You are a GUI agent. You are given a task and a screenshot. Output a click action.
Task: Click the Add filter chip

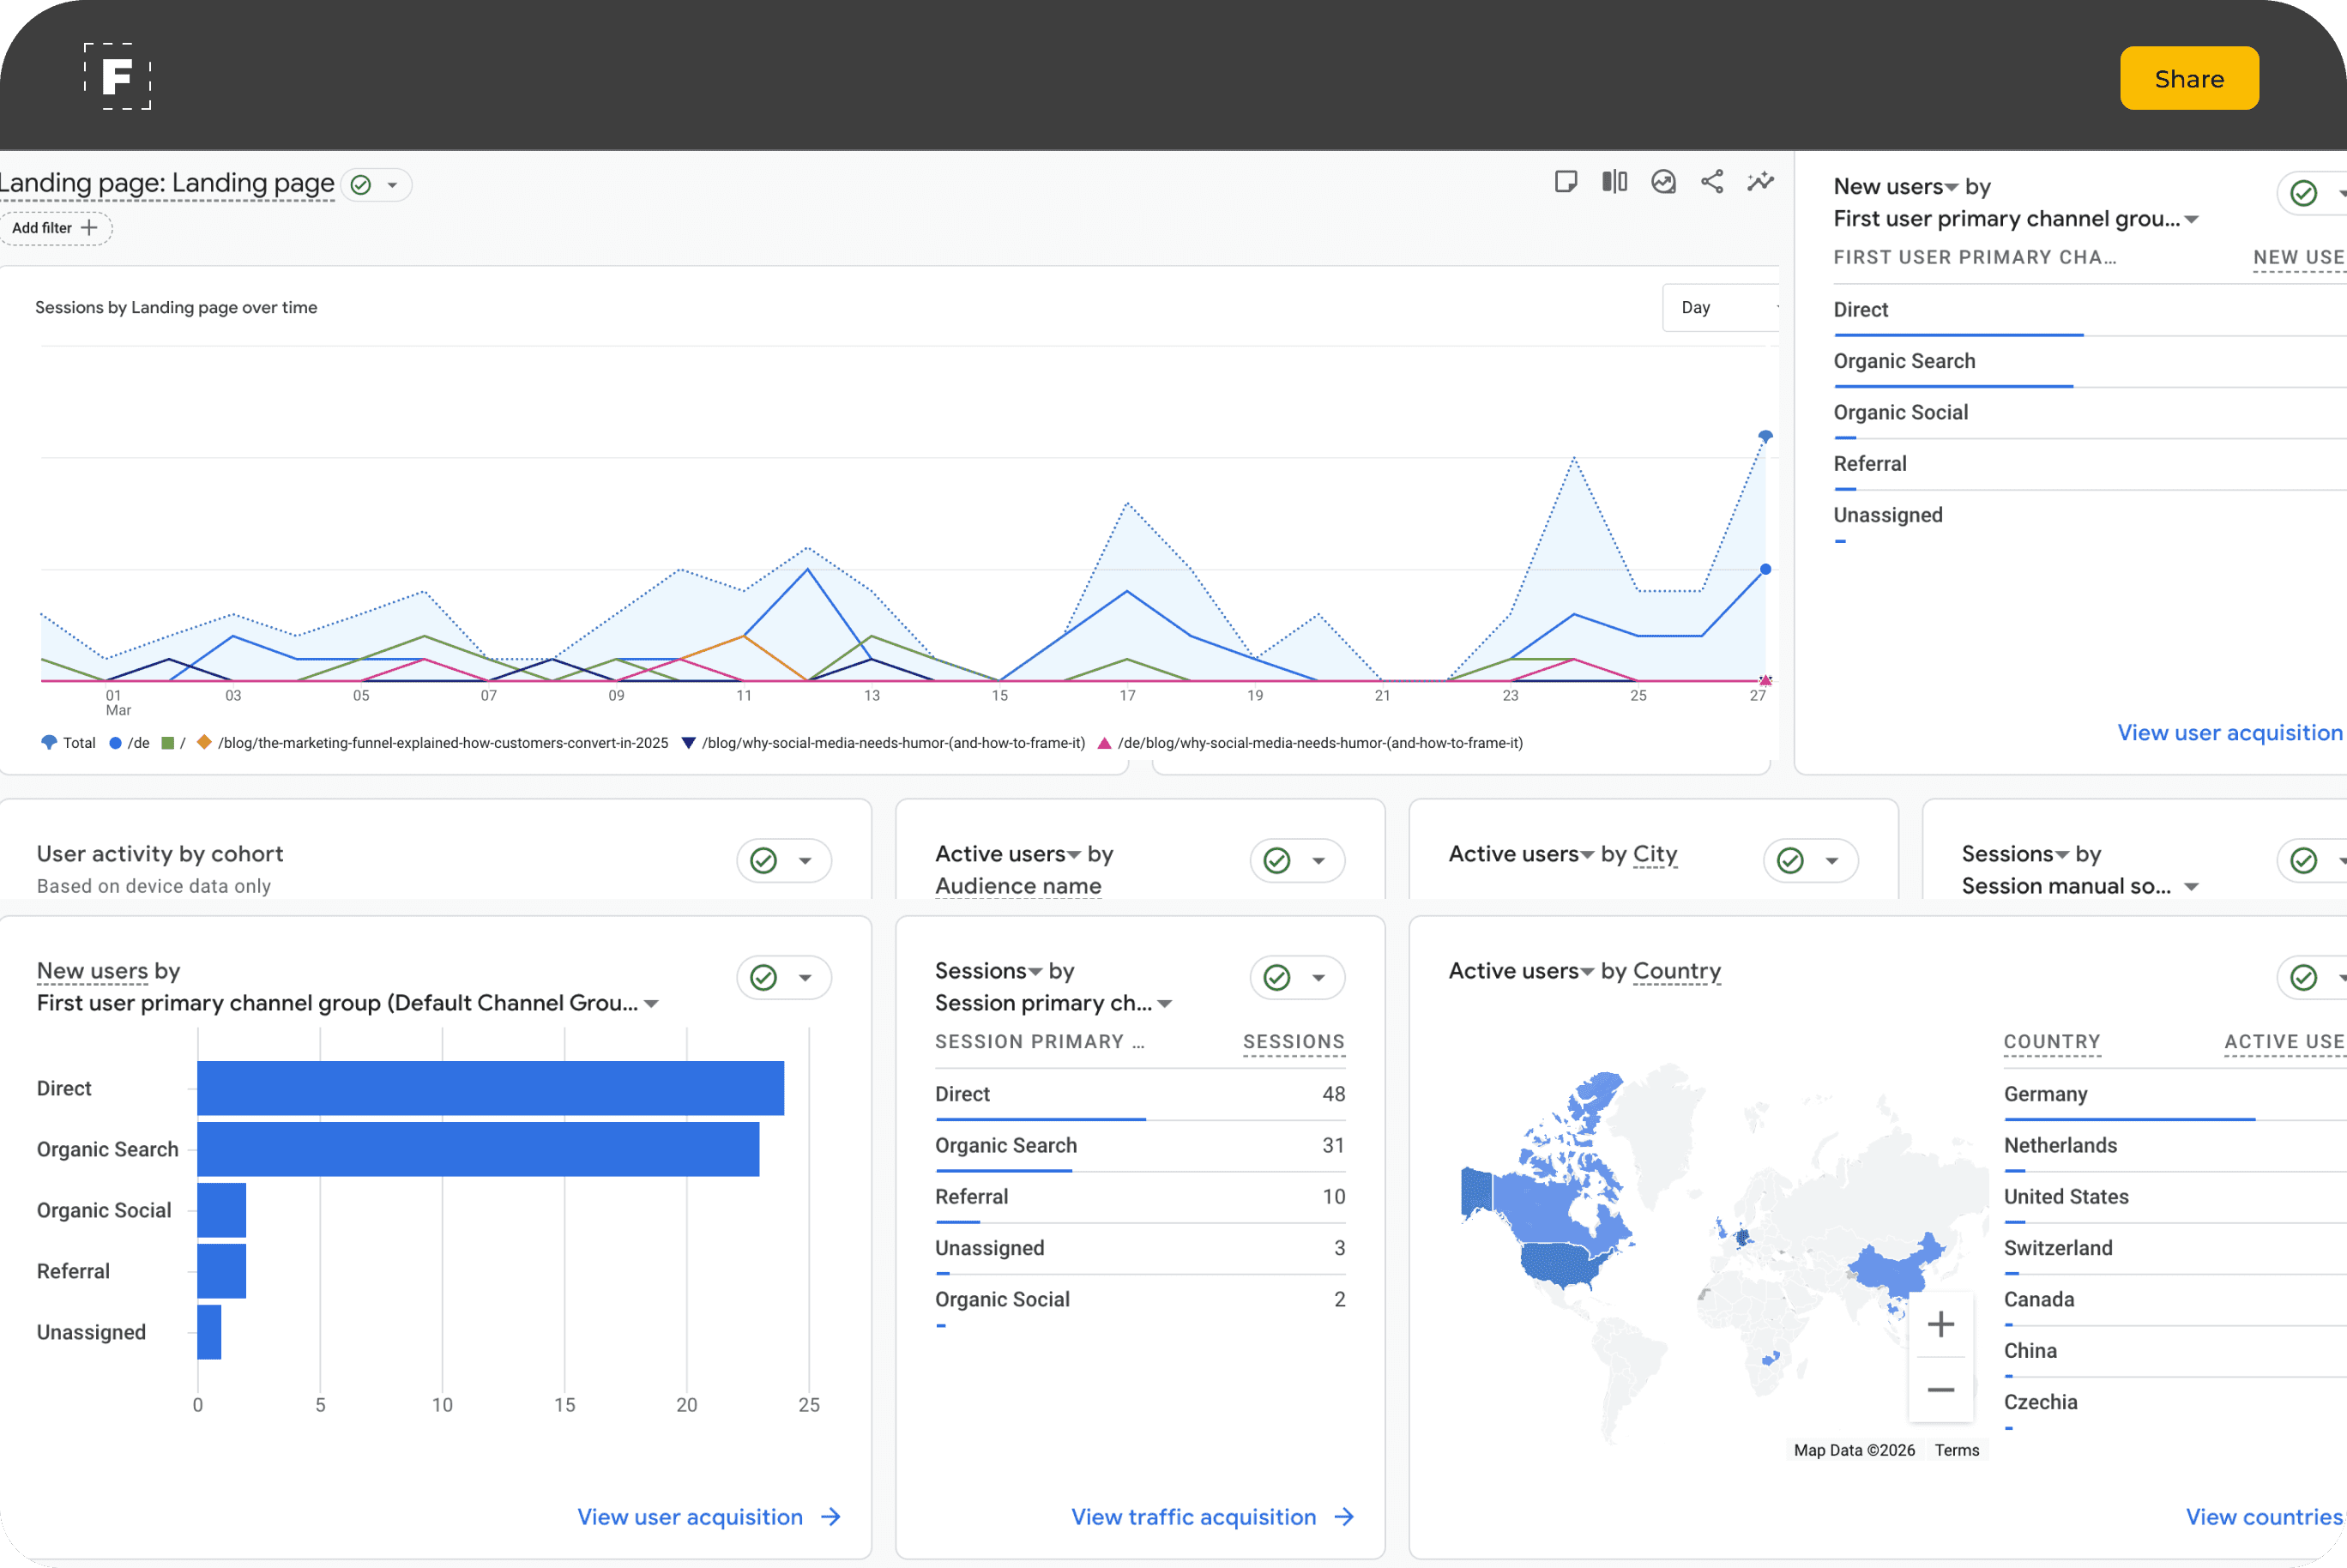(x=55, y=228)
